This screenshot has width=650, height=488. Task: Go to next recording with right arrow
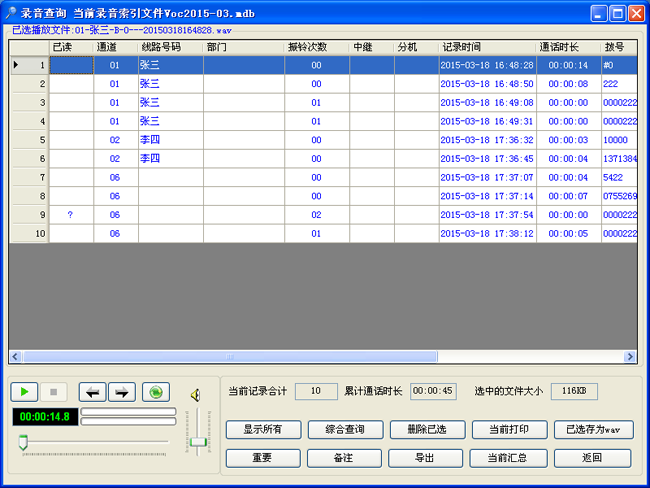(121, 392)
